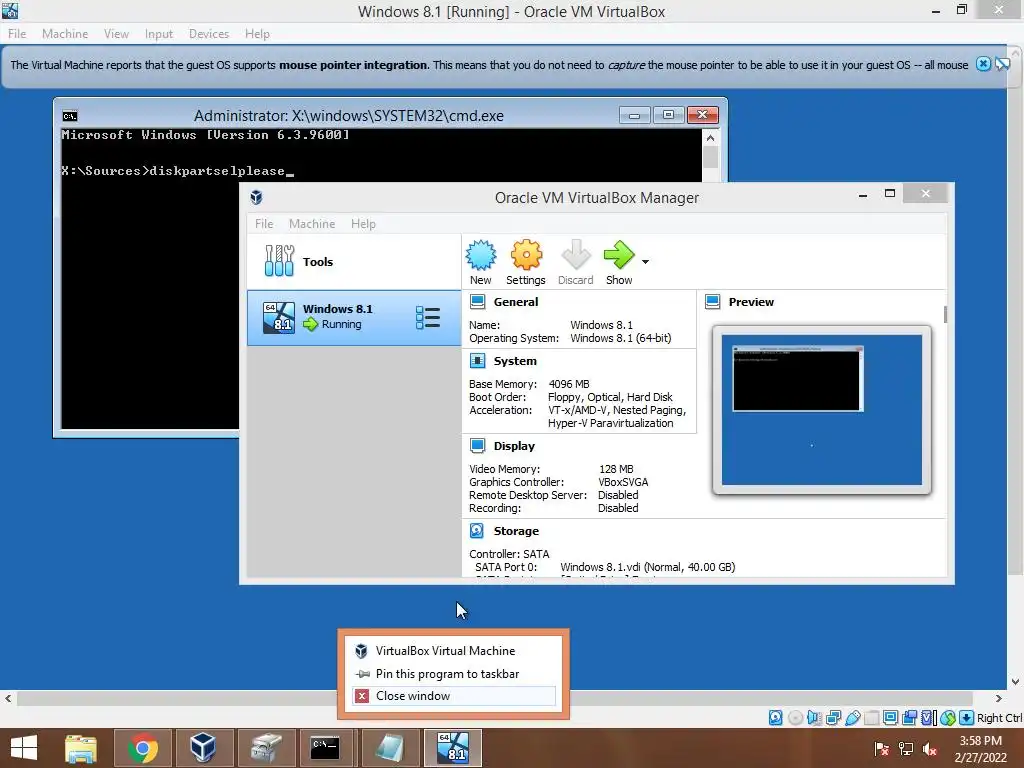Image resolution: width=1024 pixels, height=768 pixels.
Task: Click the Windows 8.1 VM taskbar icon
Action: (453, 748)
